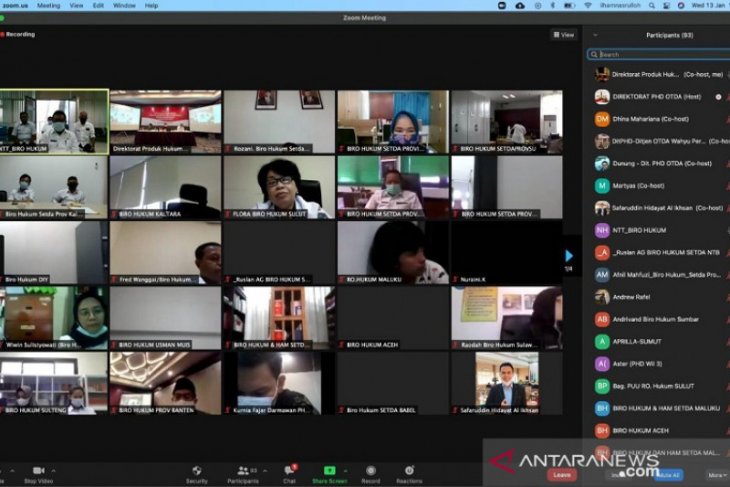Click the Siri icon in the menu bar
This screenshot has width=730, height=487.
click(681, 6)
